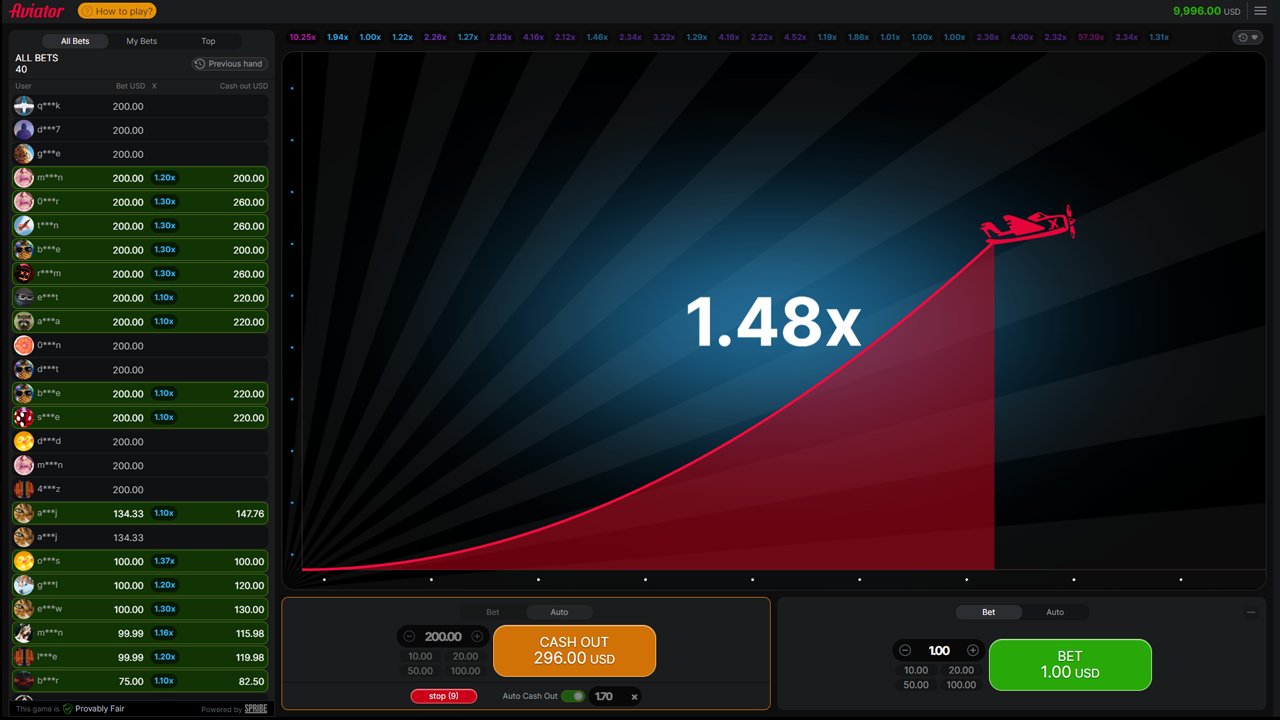Open the 10.25x round in history
The width and height of the screenshot is (1280, 720).
point(303,37)
